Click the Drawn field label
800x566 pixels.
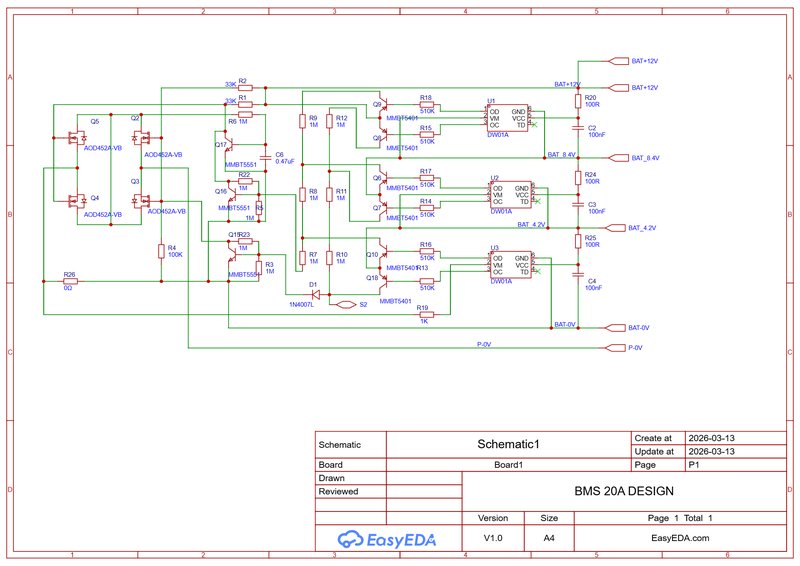pyautogui.click(x=332, y=478)
